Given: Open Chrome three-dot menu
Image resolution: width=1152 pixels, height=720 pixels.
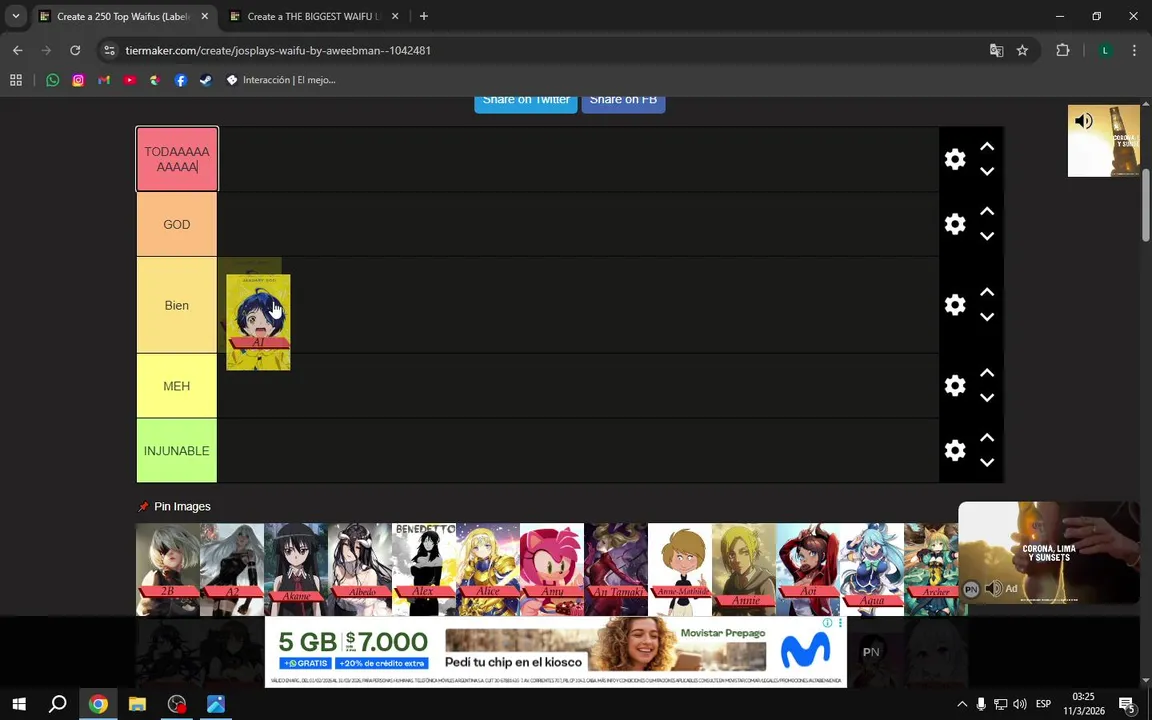Looking at the screenshot, I should click(1134, 50).
